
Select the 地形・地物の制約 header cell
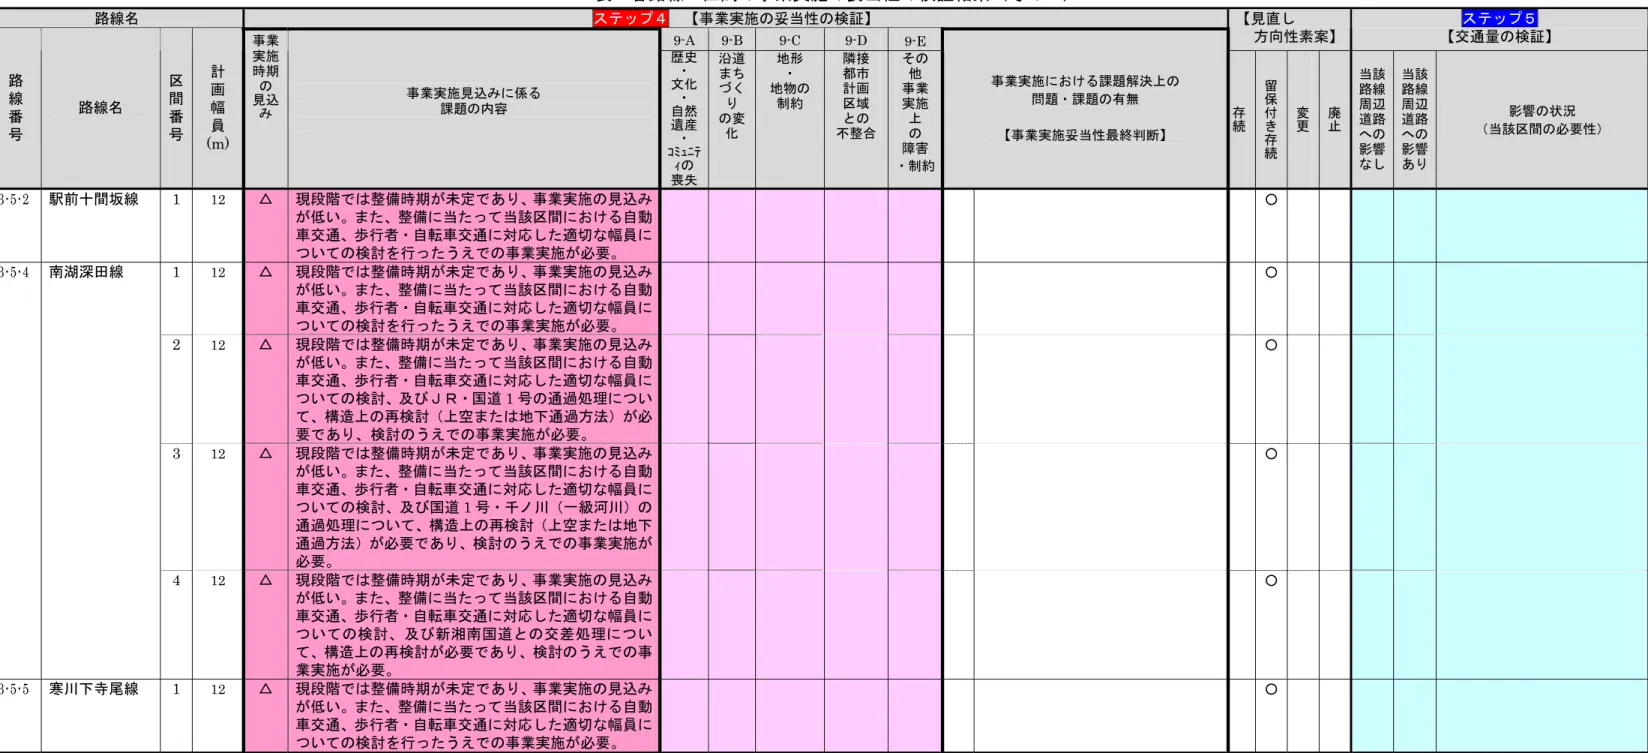[789, 81]
